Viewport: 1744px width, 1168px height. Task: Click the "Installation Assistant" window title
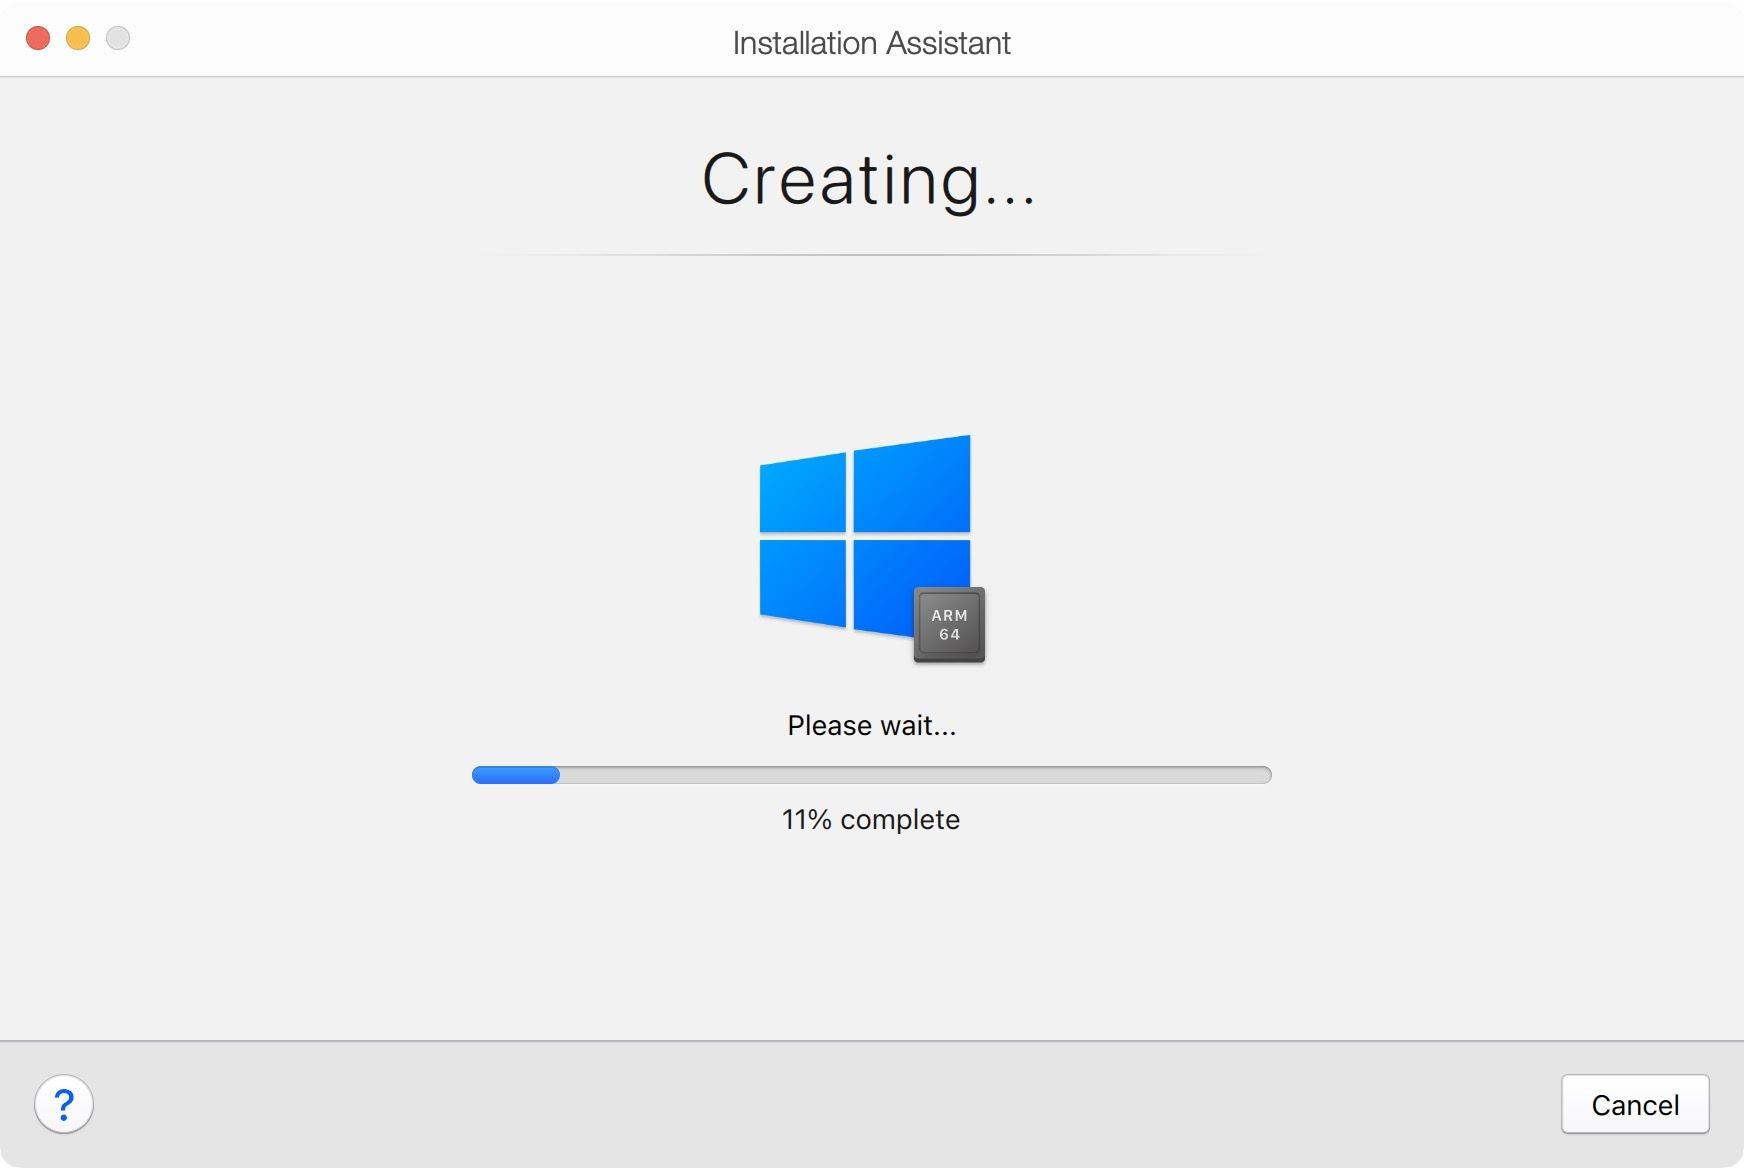(x=872, y=43)
